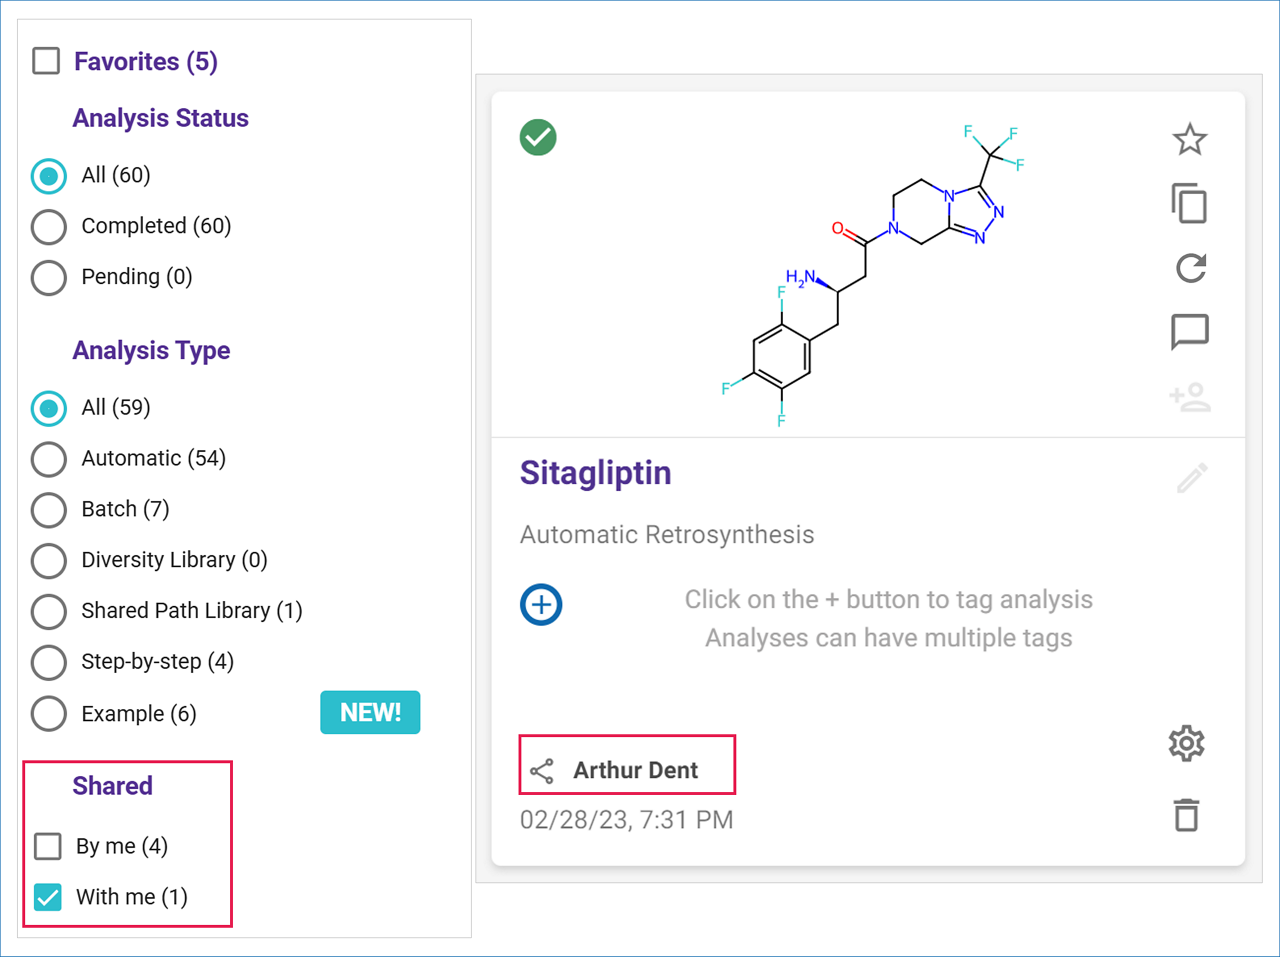Select Pending (0) analysis status

coord(49,278)
